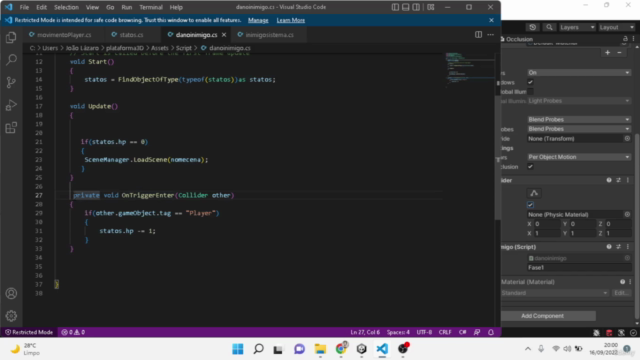Toggle the secondary side bar layout icon
This screenshot has width=640, height=360.
pyautogui.click(x=416, y=7)
